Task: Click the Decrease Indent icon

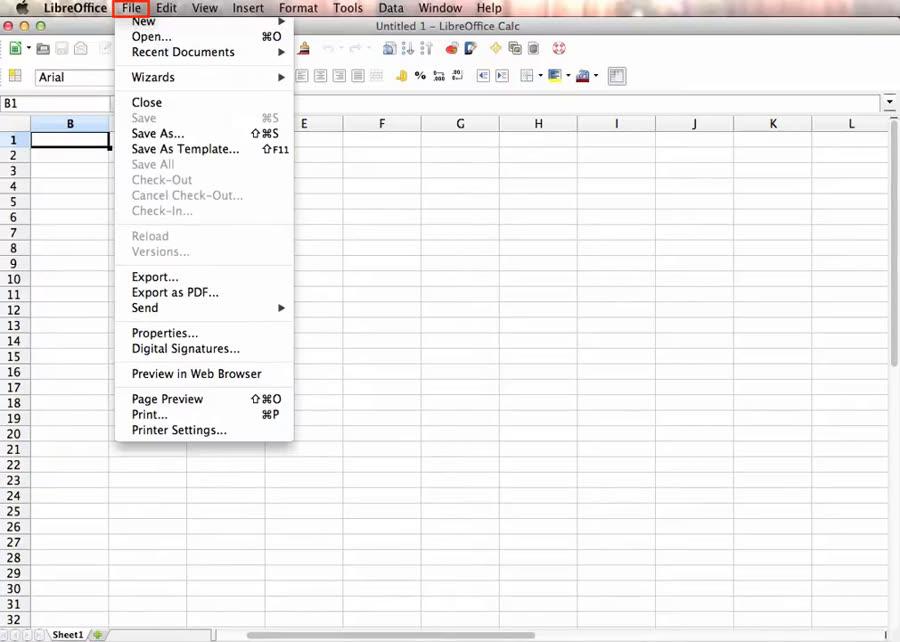Action: 483,76
